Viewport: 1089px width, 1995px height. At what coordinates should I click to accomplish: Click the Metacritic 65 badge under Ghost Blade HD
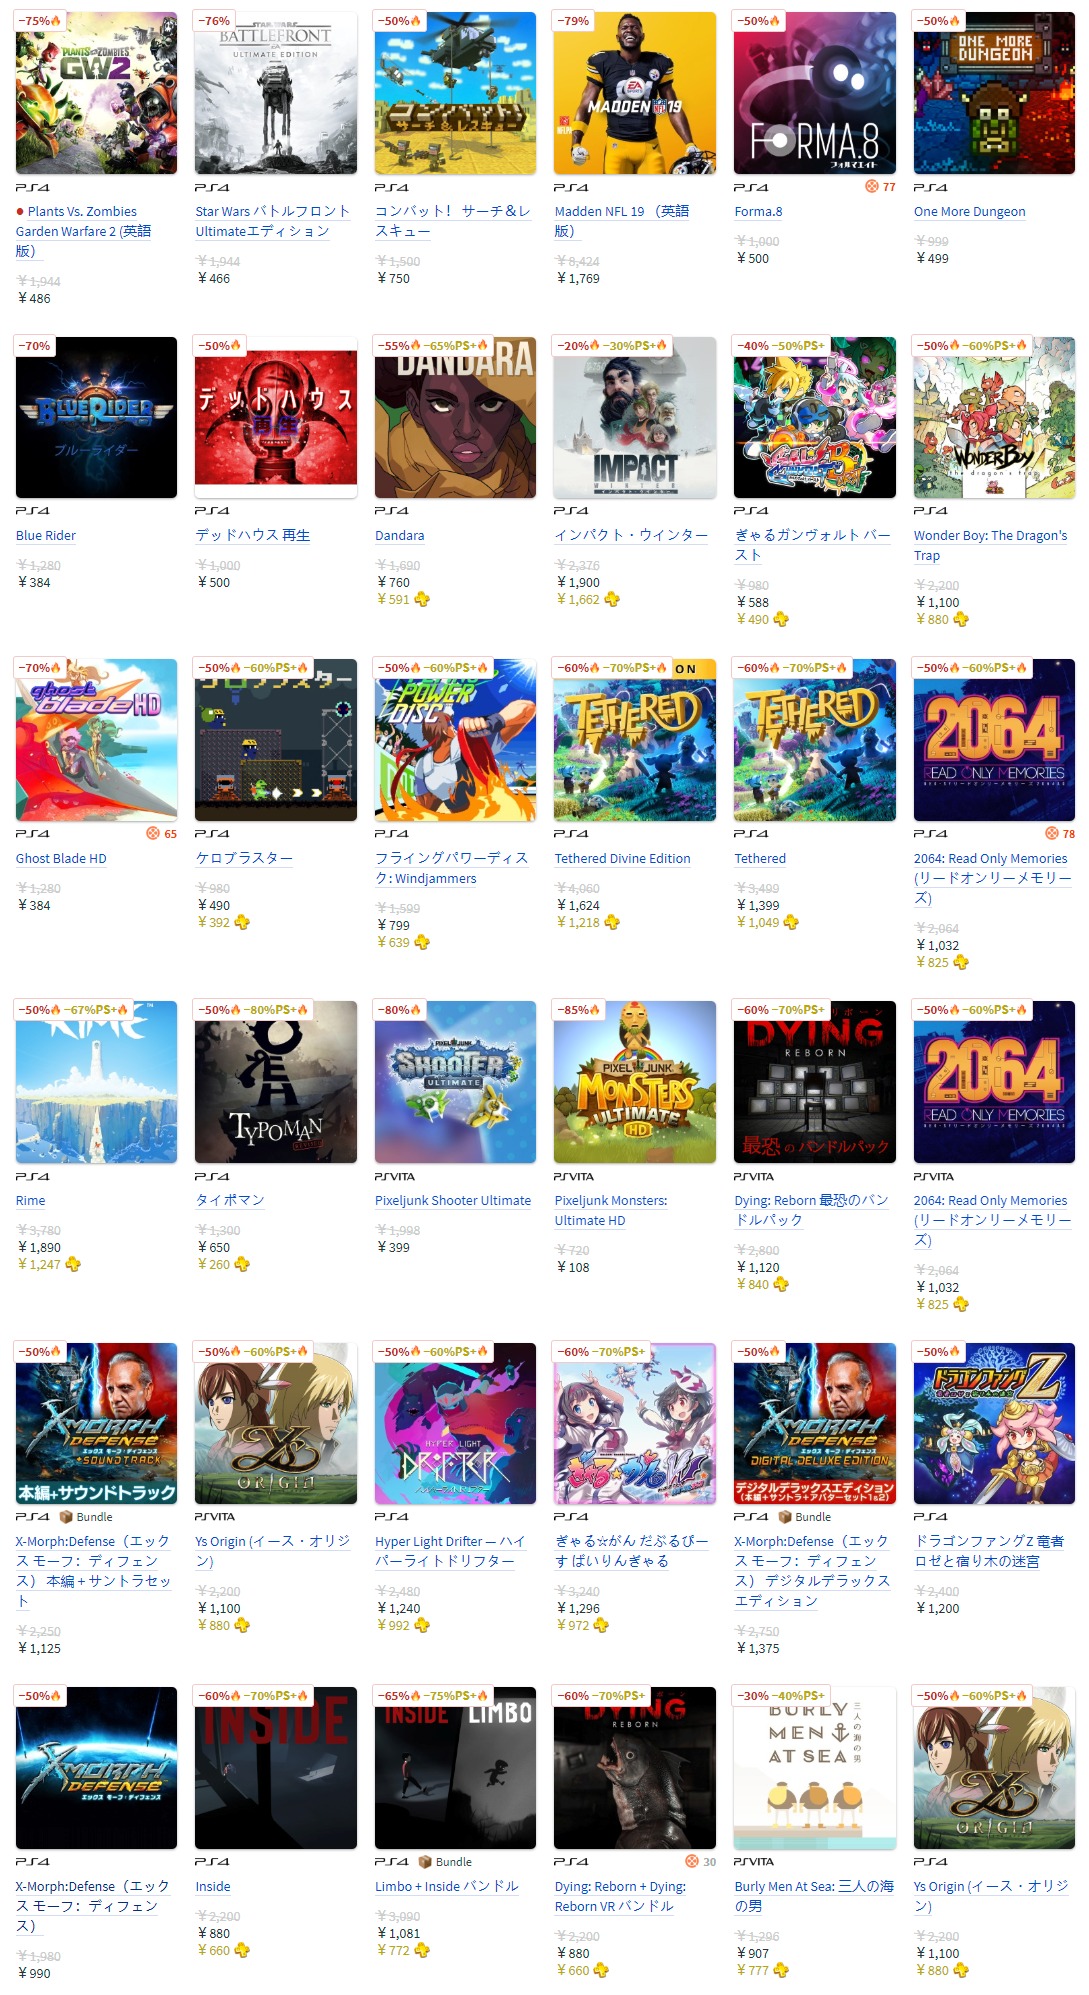(x=162, y=833)
